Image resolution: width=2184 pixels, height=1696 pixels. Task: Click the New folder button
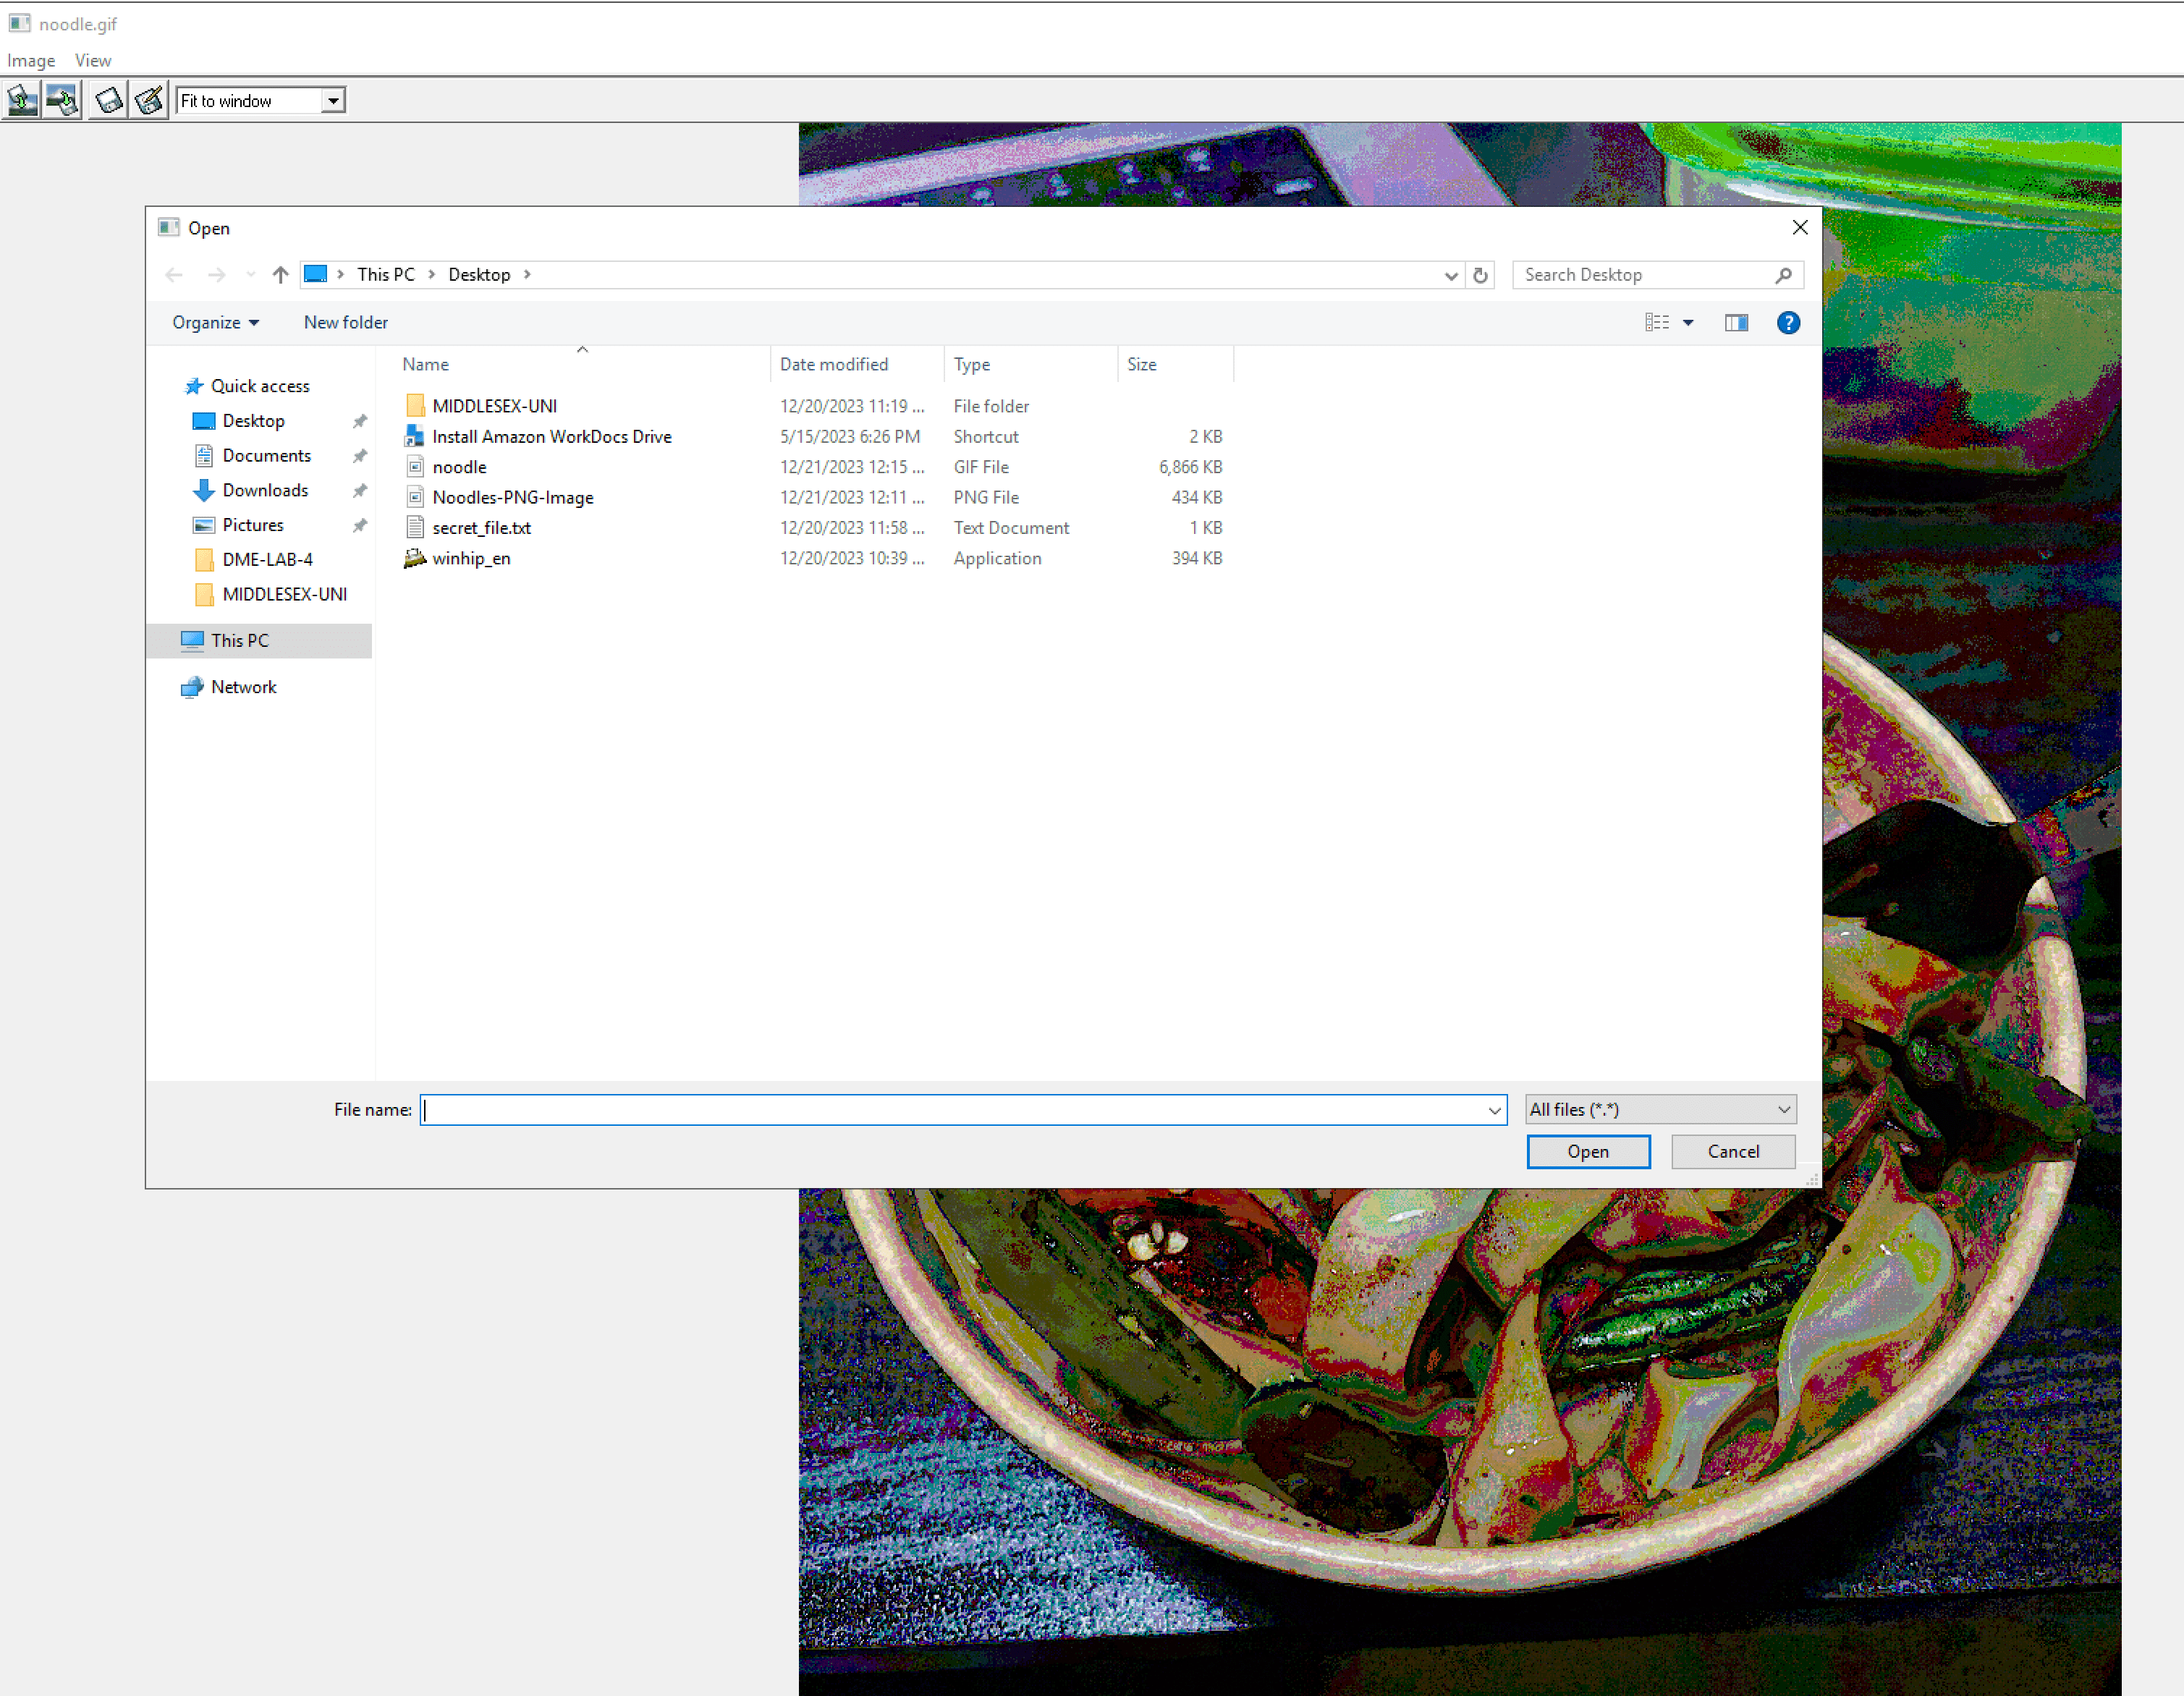pos(345,322)
